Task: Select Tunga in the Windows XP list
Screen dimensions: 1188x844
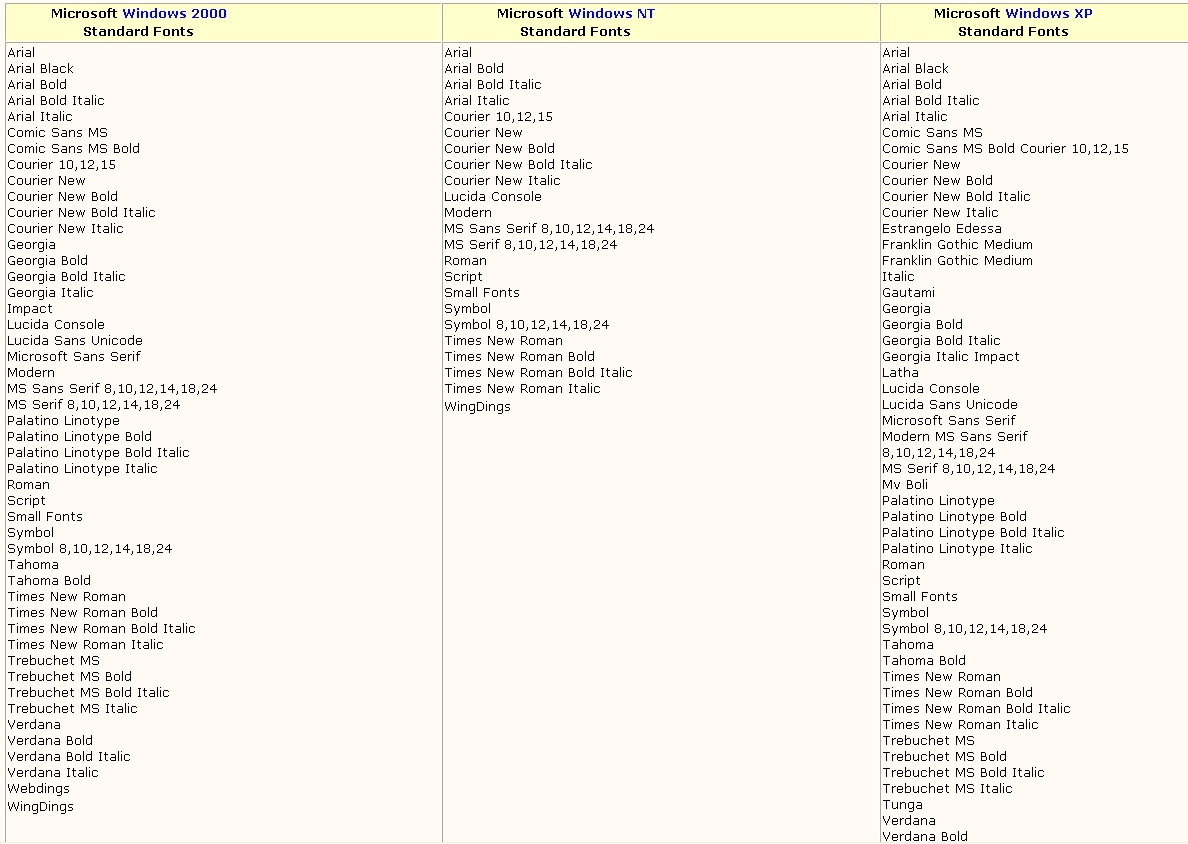Action: pyautogui.click(x=902, y=805)
